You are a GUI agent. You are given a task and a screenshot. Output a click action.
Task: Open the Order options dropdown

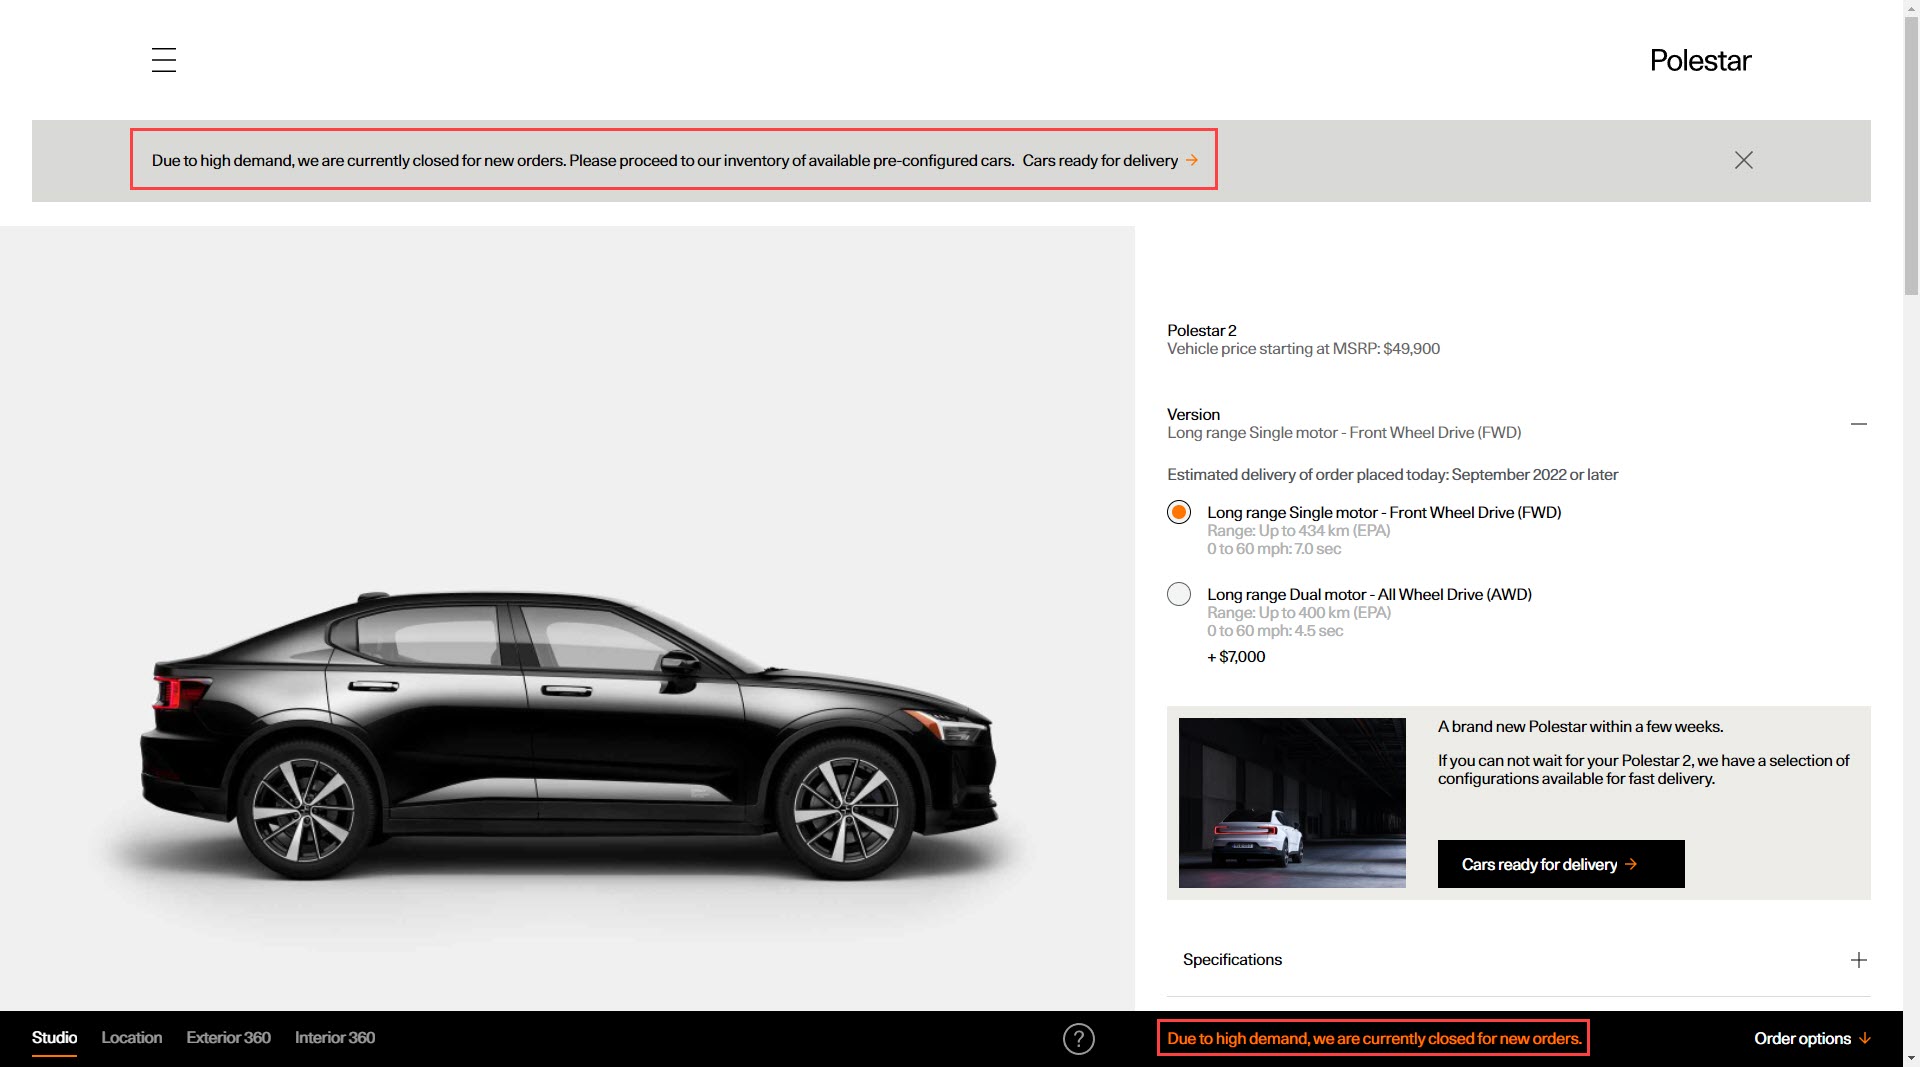click(1811, 1039)
